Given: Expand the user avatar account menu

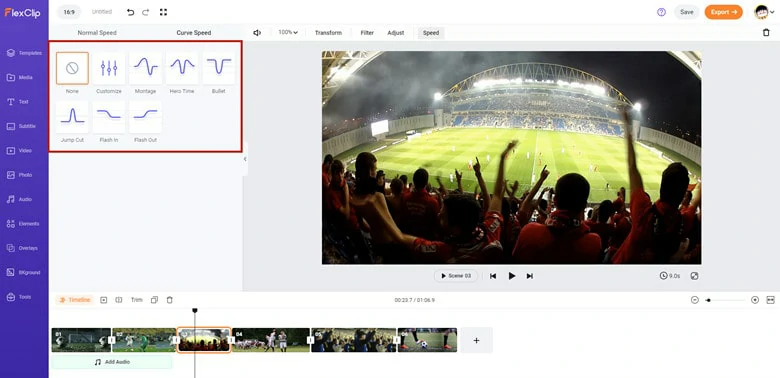Looking at the screenshot, I should tap(765, 12).
